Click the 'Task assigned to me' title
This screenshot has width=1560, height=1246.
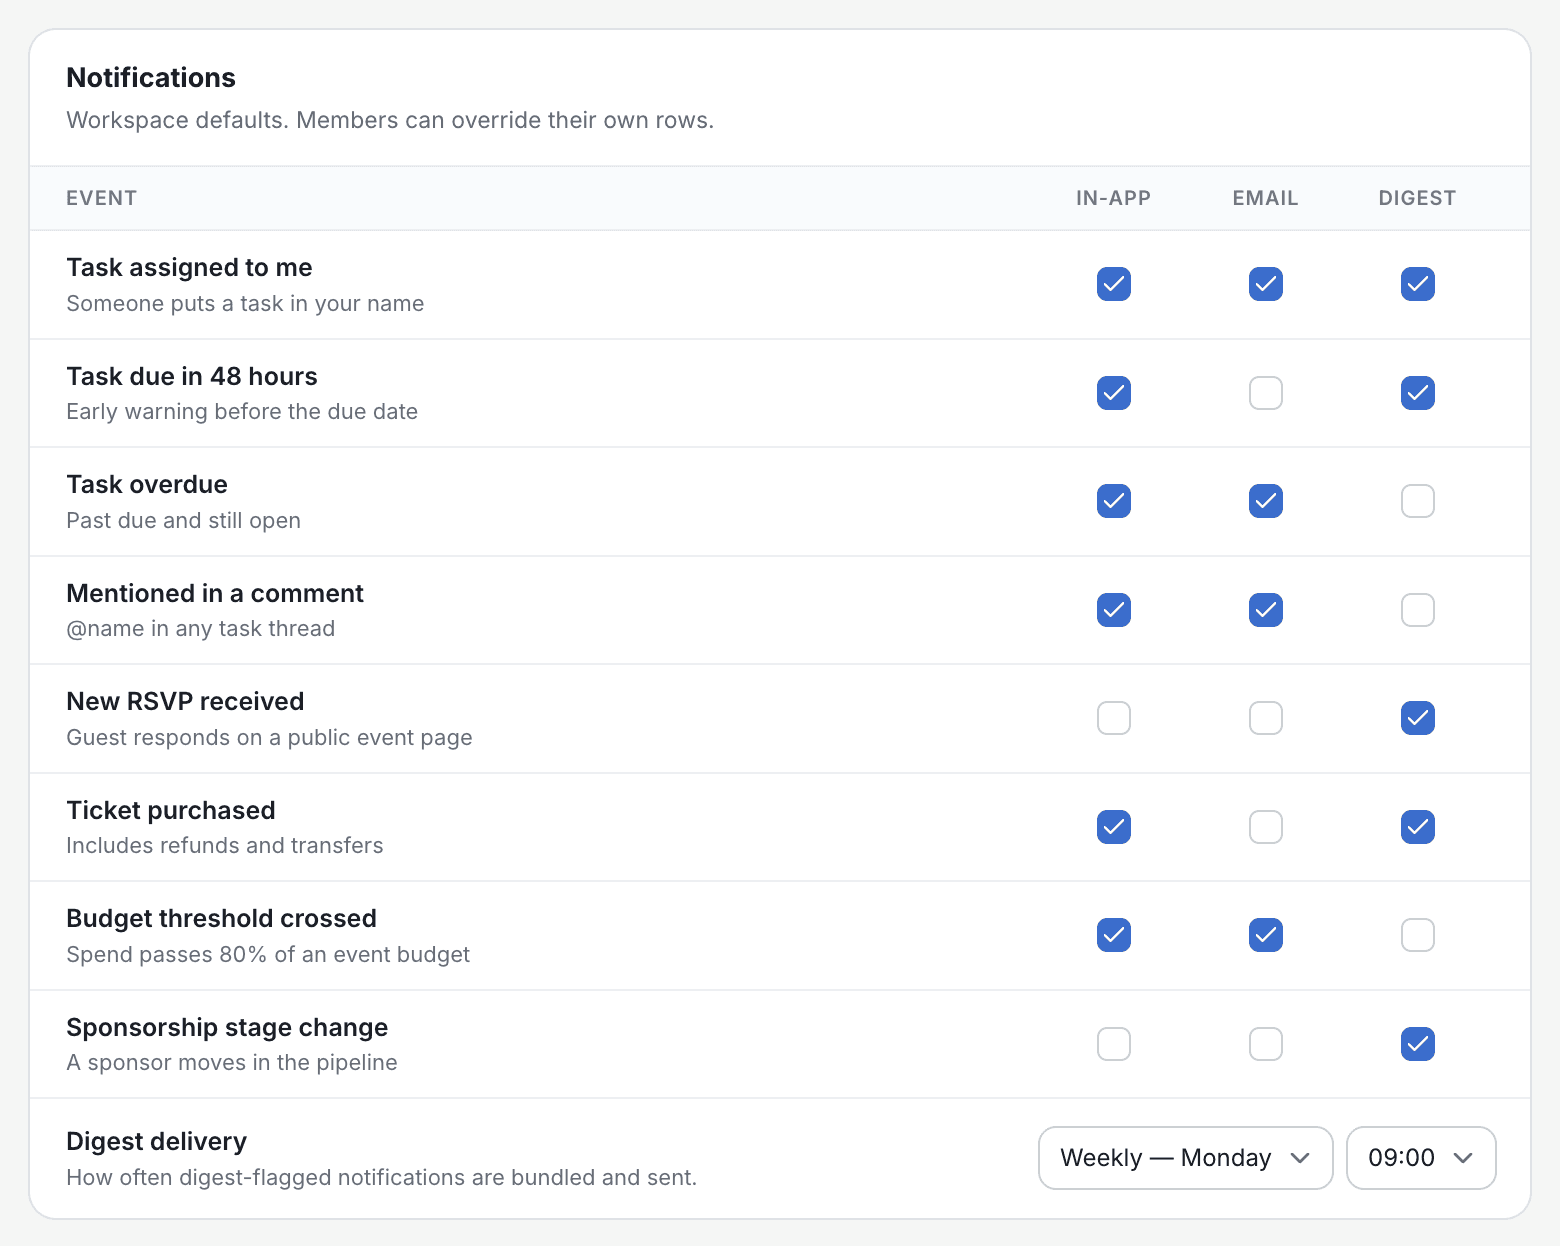coord(189,267)
